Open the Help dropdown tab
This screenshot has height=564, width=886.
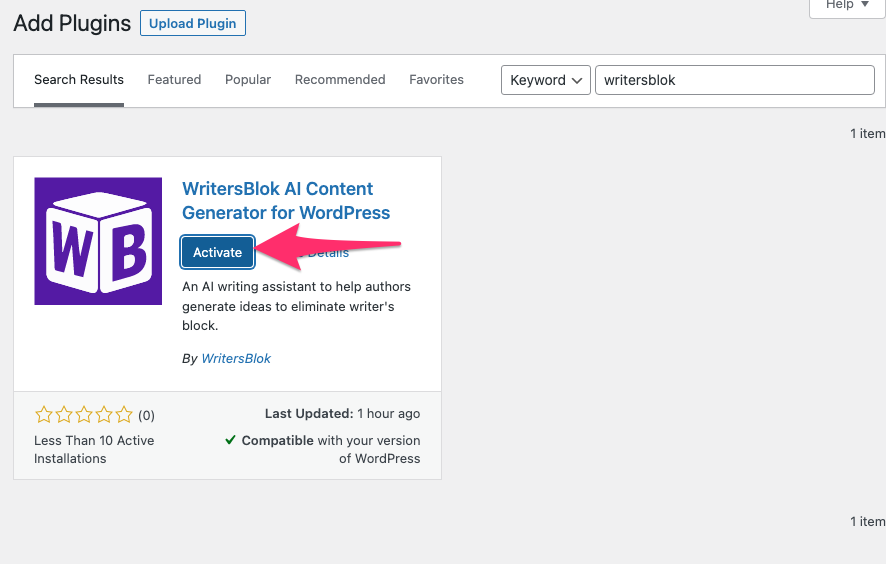847,6
